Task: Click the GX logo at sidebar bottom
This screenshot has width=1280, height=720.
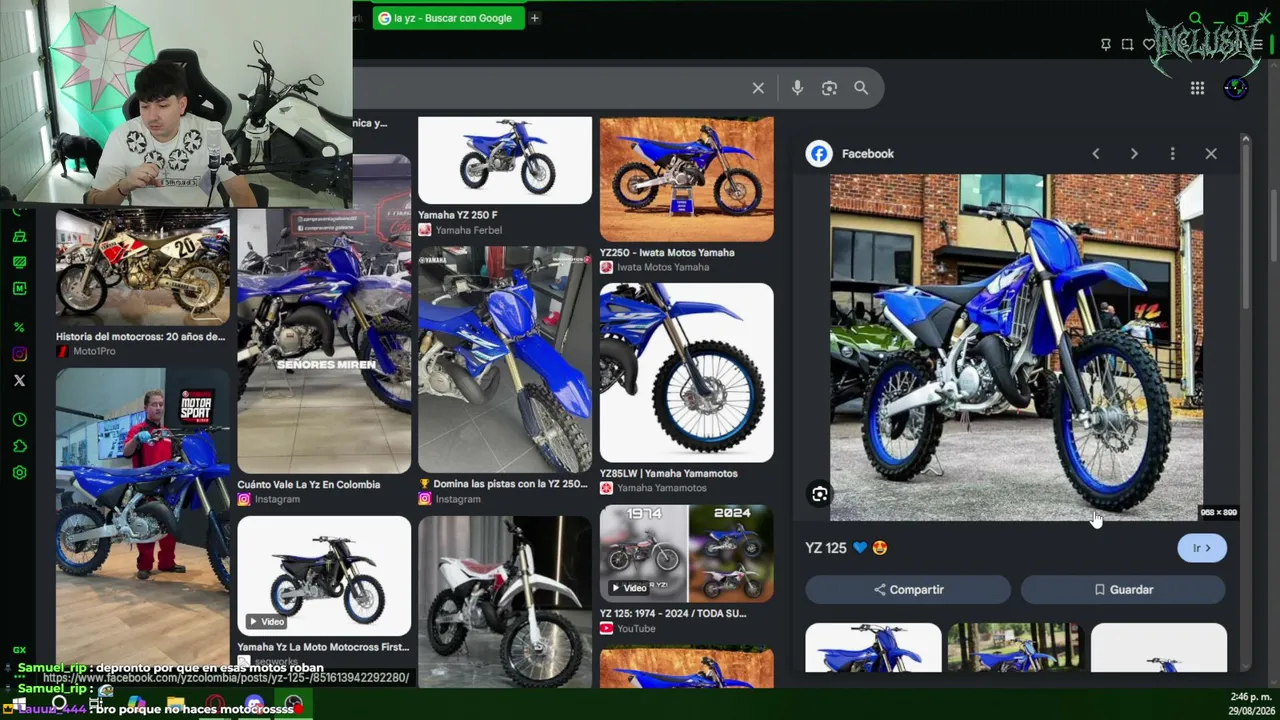Action: pyautogui.click(x=19, y=651)
